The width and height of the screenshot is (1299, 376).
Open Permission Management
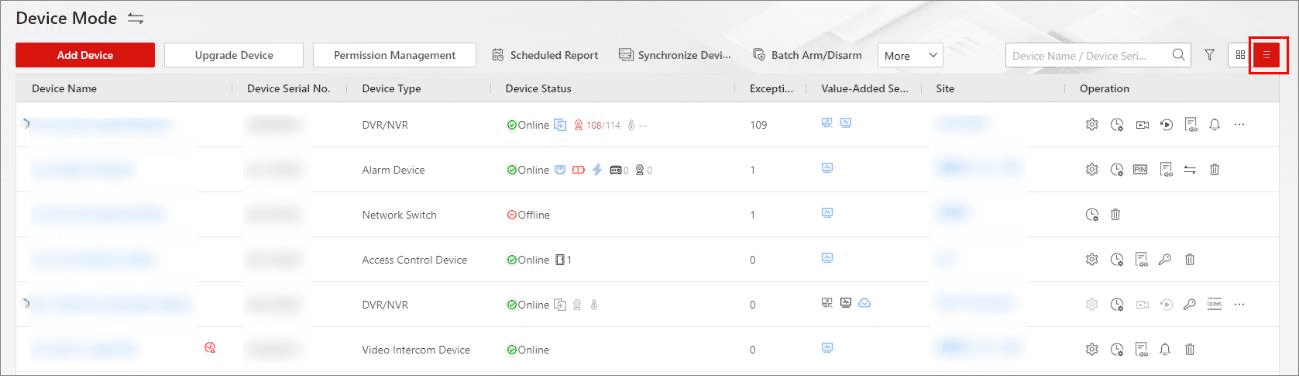394,55
